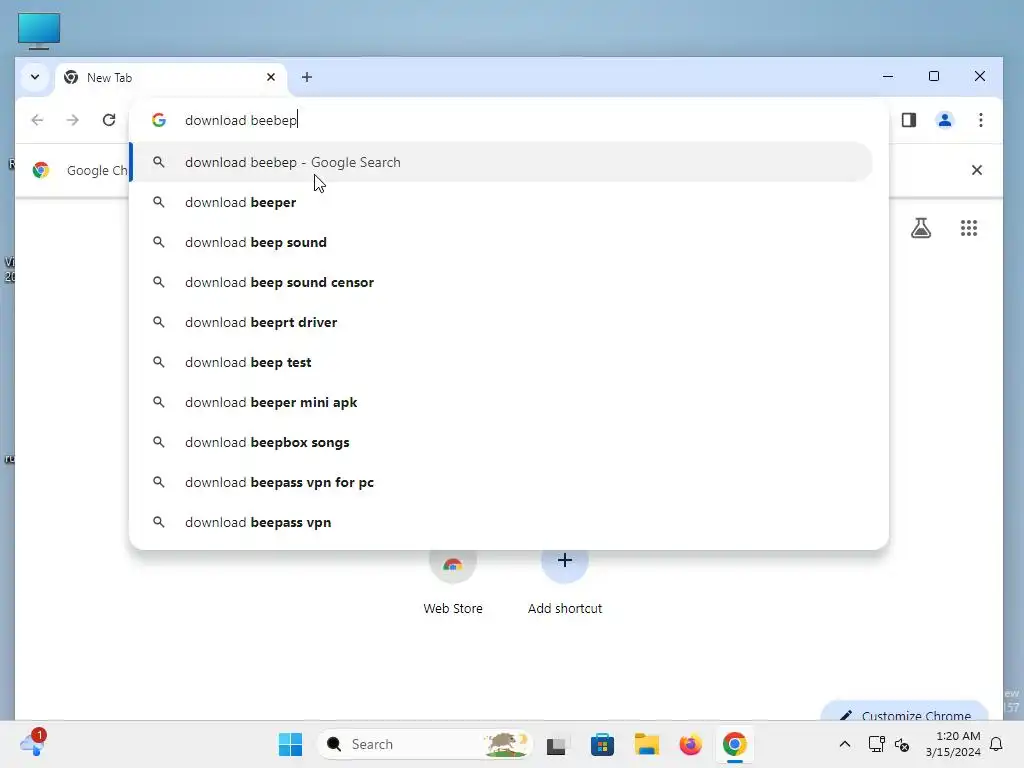
Task: Open the Search Labs flask icon
Action: [921, 228]
